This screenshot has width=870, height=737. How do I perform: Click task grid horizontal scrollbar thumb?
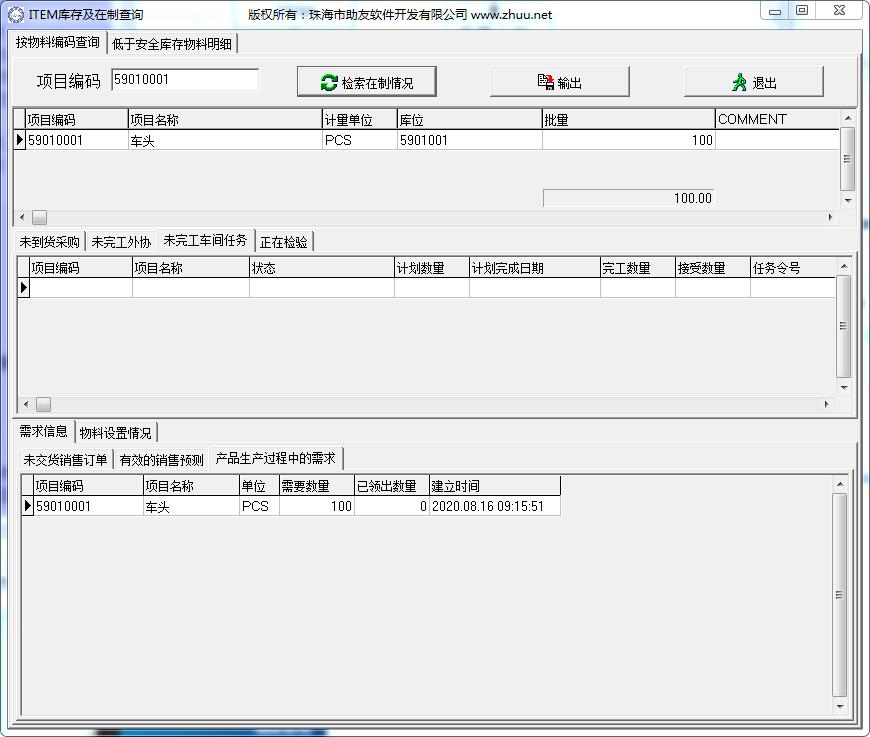tap(43, 405)
